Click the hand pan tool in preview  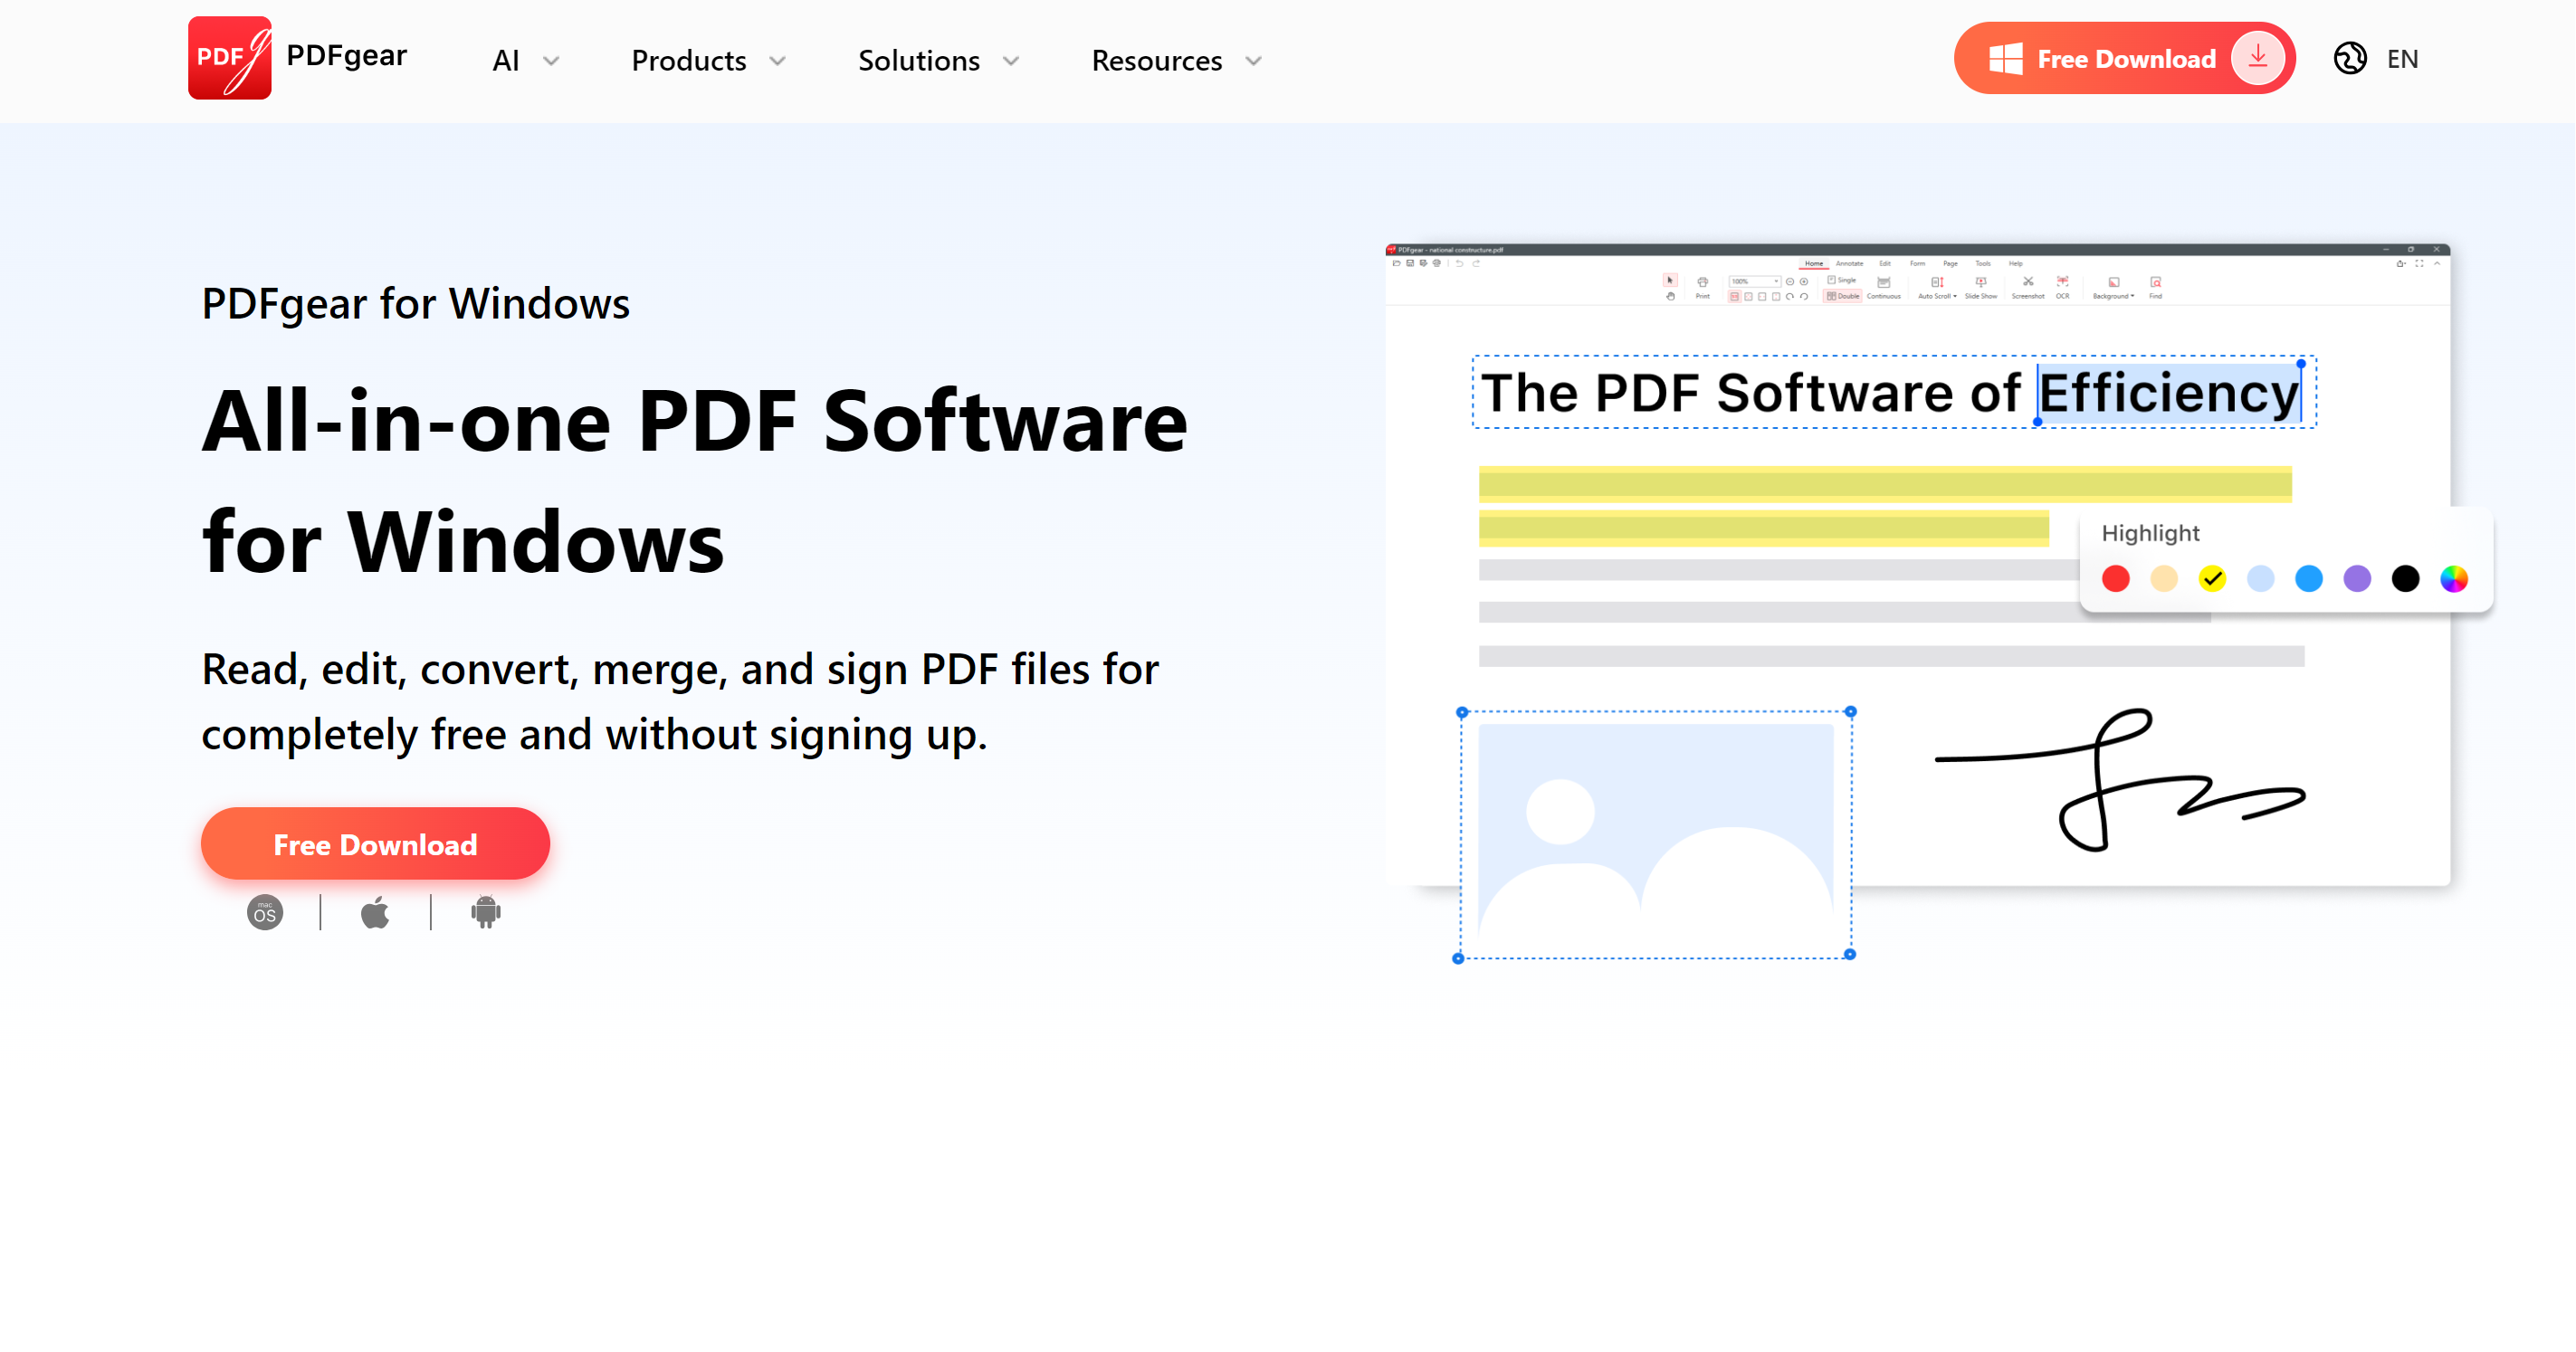pyautogui.click(x=1671, y=296)
